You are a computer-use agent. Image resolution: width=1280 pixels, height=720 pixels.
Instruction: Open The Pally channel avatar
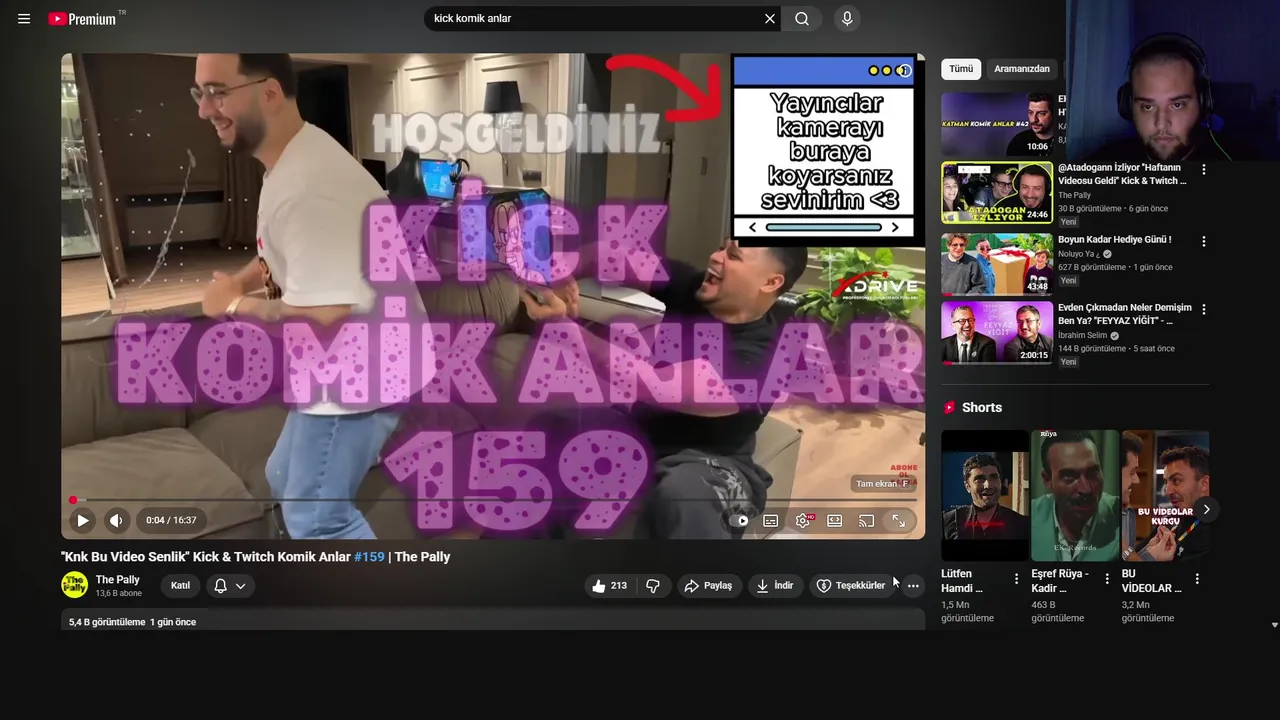[x=75, y=585]
